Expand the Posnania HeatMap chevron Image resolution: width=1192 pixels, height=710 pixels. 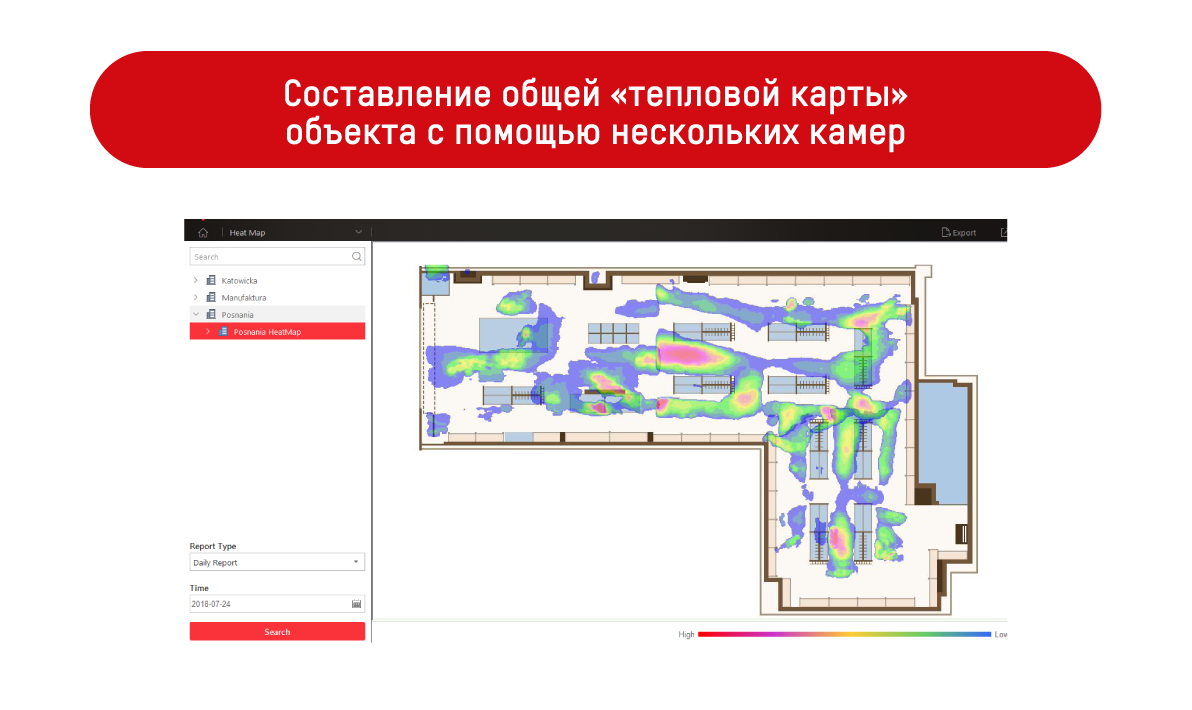coord(208,332)
